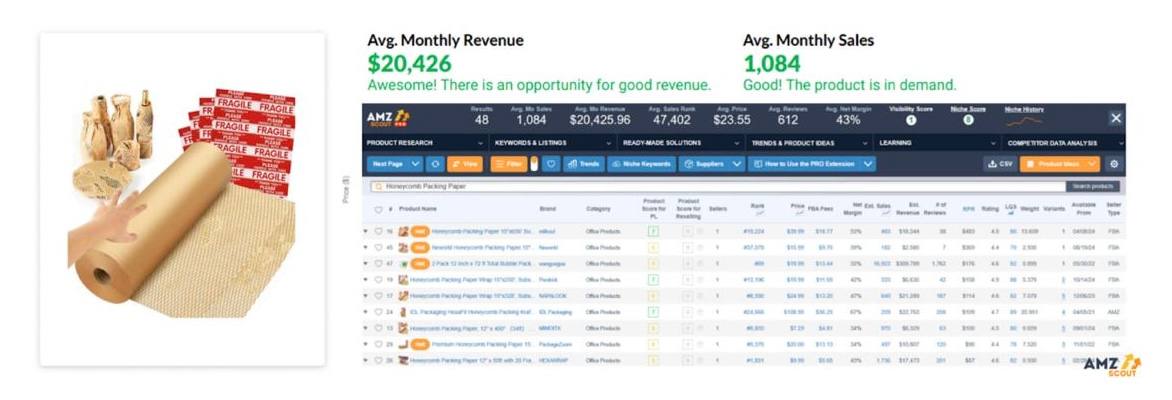1172x400 pixels.
Task: Favorite product row number 47
Action: point(378,263)
